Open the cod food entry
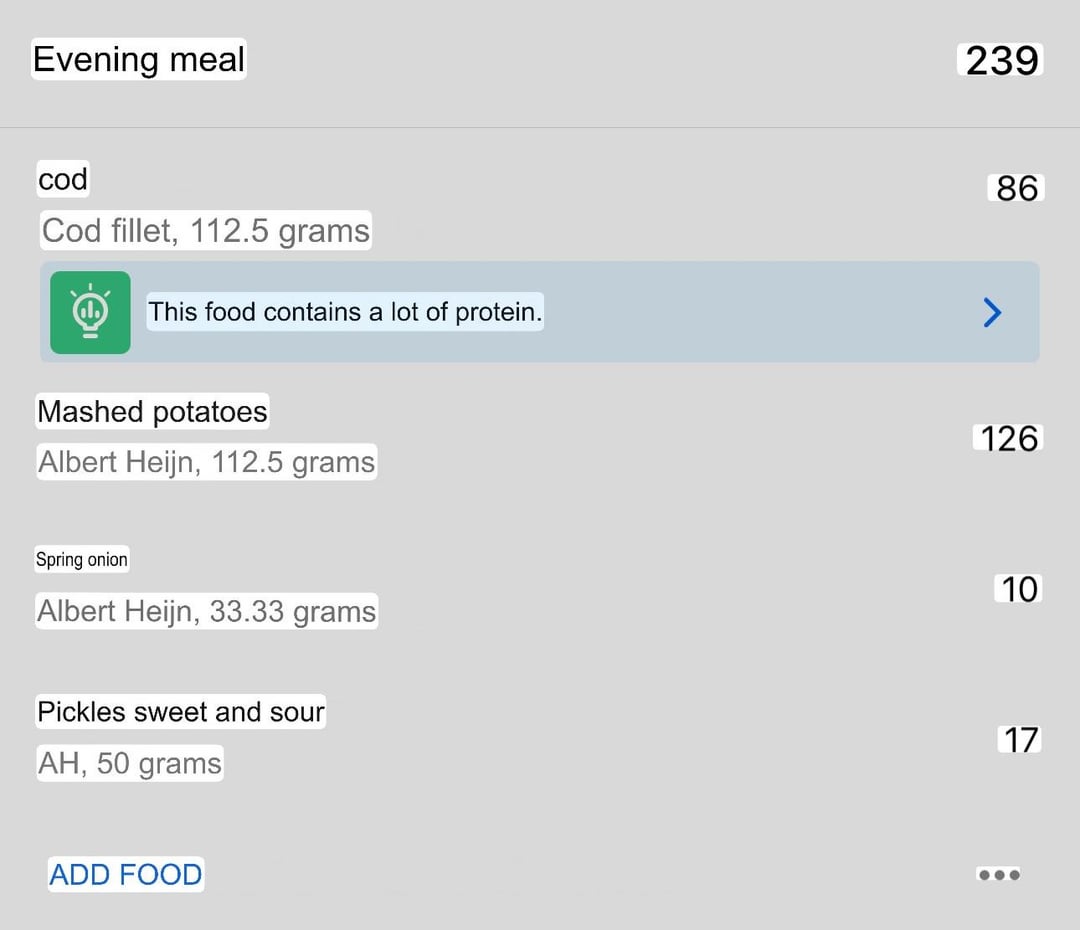 coord(63,180)
